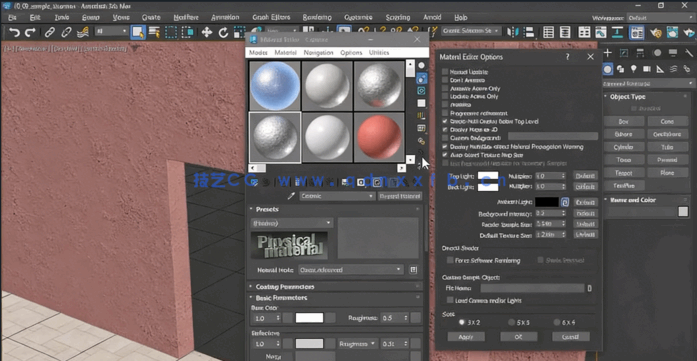The image size is (697, 361).
Task: Toggle the Custom Background checkbox
Action: point(445,138)
